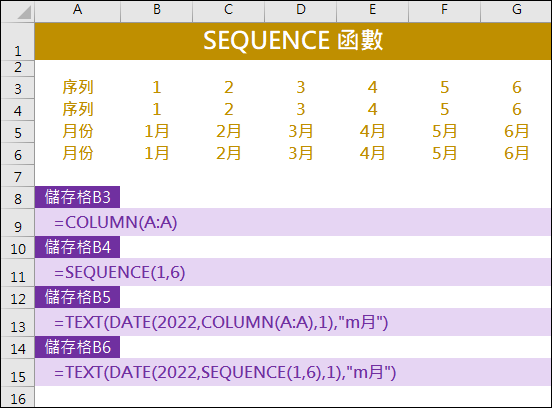Image resolution: width=552 pixels, height=408 pixels.
Task: Select cell B6 showing 1月
Action: [157, 153]
